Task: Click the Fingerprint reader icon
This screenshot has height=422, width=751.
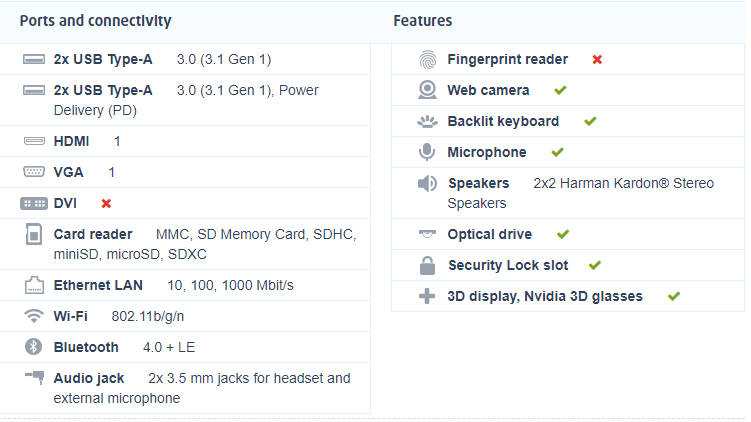Action: 428,59
